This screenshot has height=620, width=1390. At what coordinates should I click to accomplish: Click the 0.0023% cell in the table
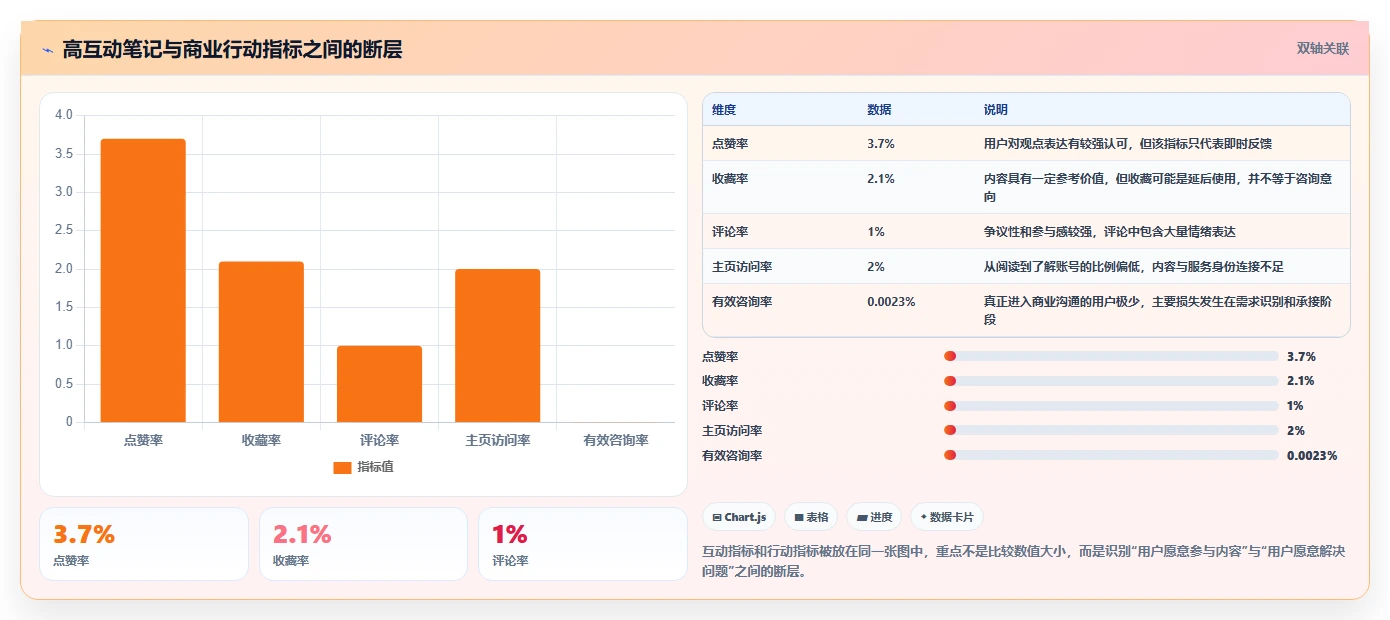pos(891,301)
